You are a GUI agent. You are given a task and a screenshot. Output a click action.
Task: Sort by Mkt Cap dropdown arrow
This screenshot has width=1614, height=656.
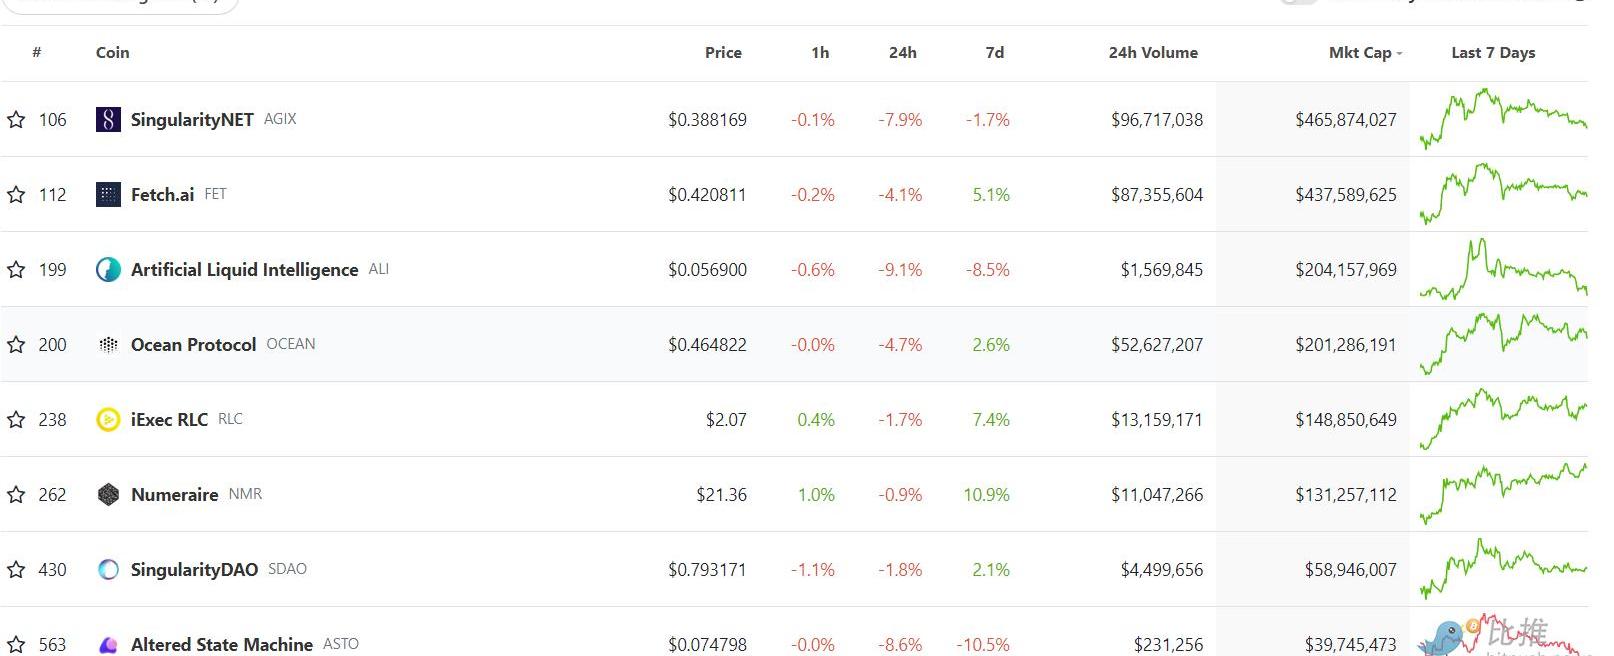coord(1399,53)
